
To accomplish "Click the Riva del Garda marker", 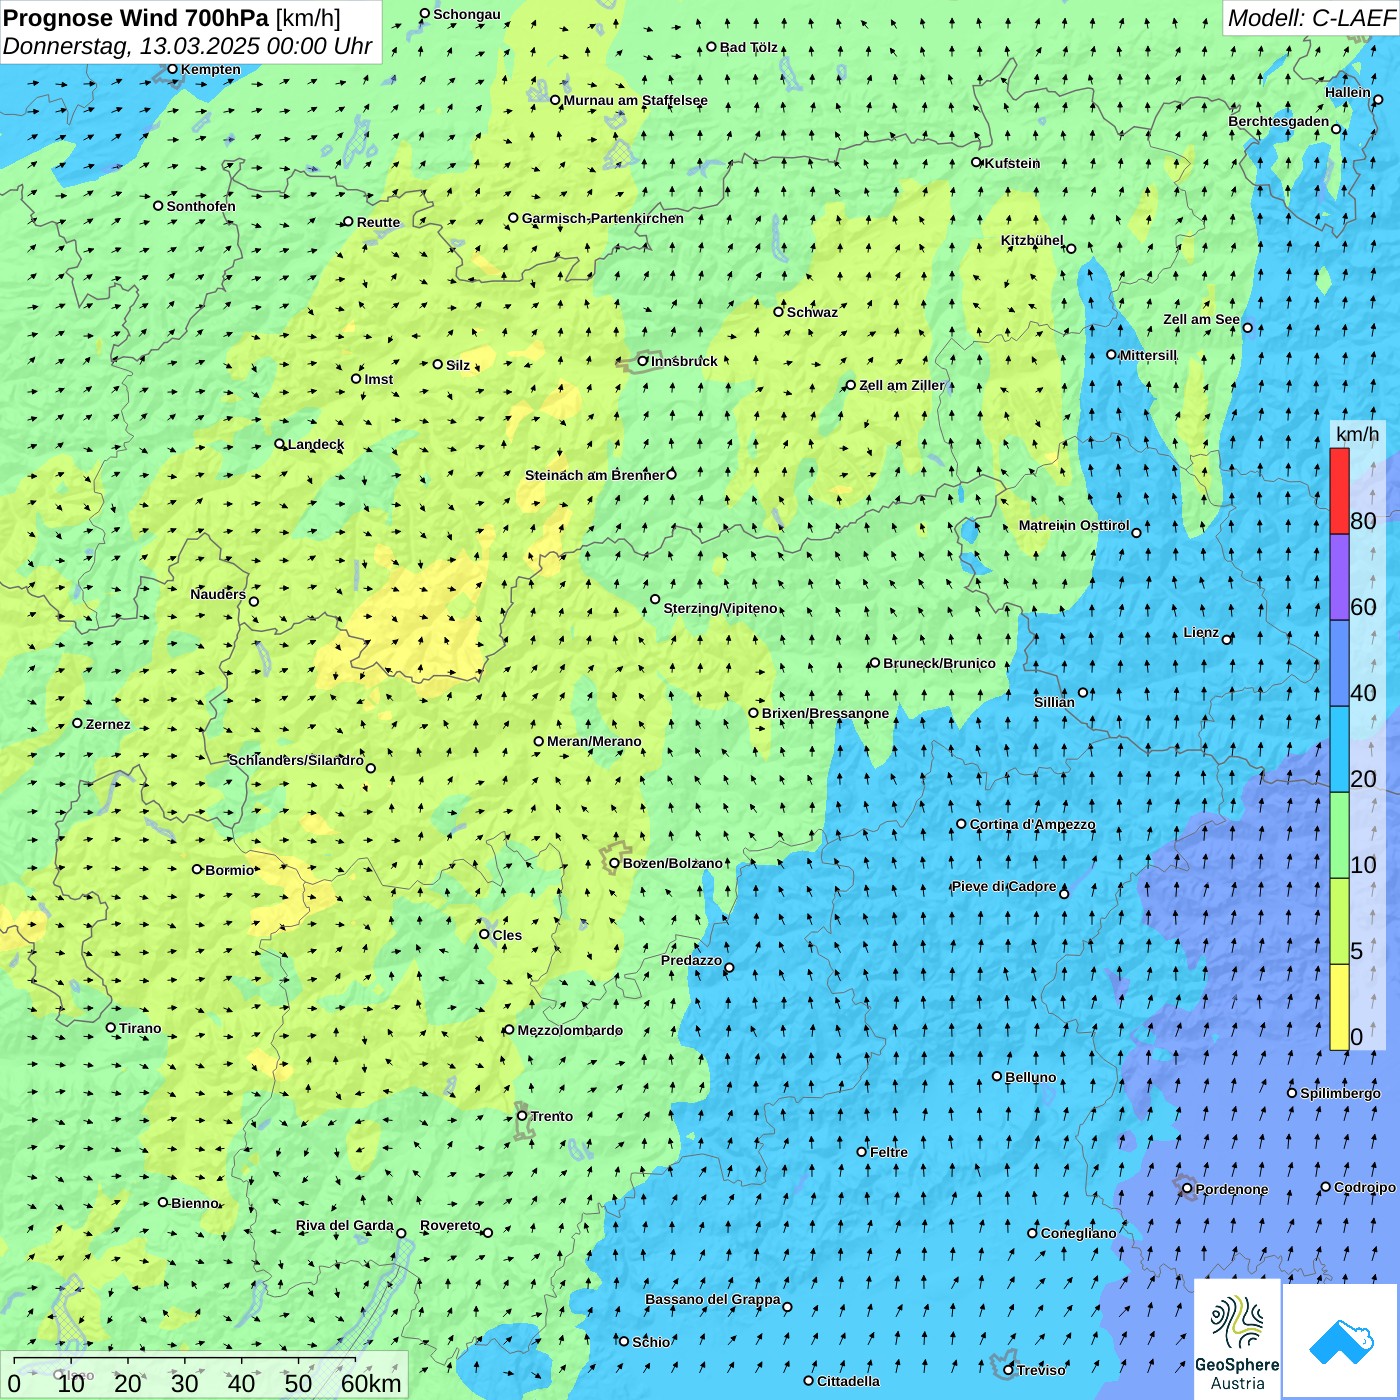I will pos(402,1233).
